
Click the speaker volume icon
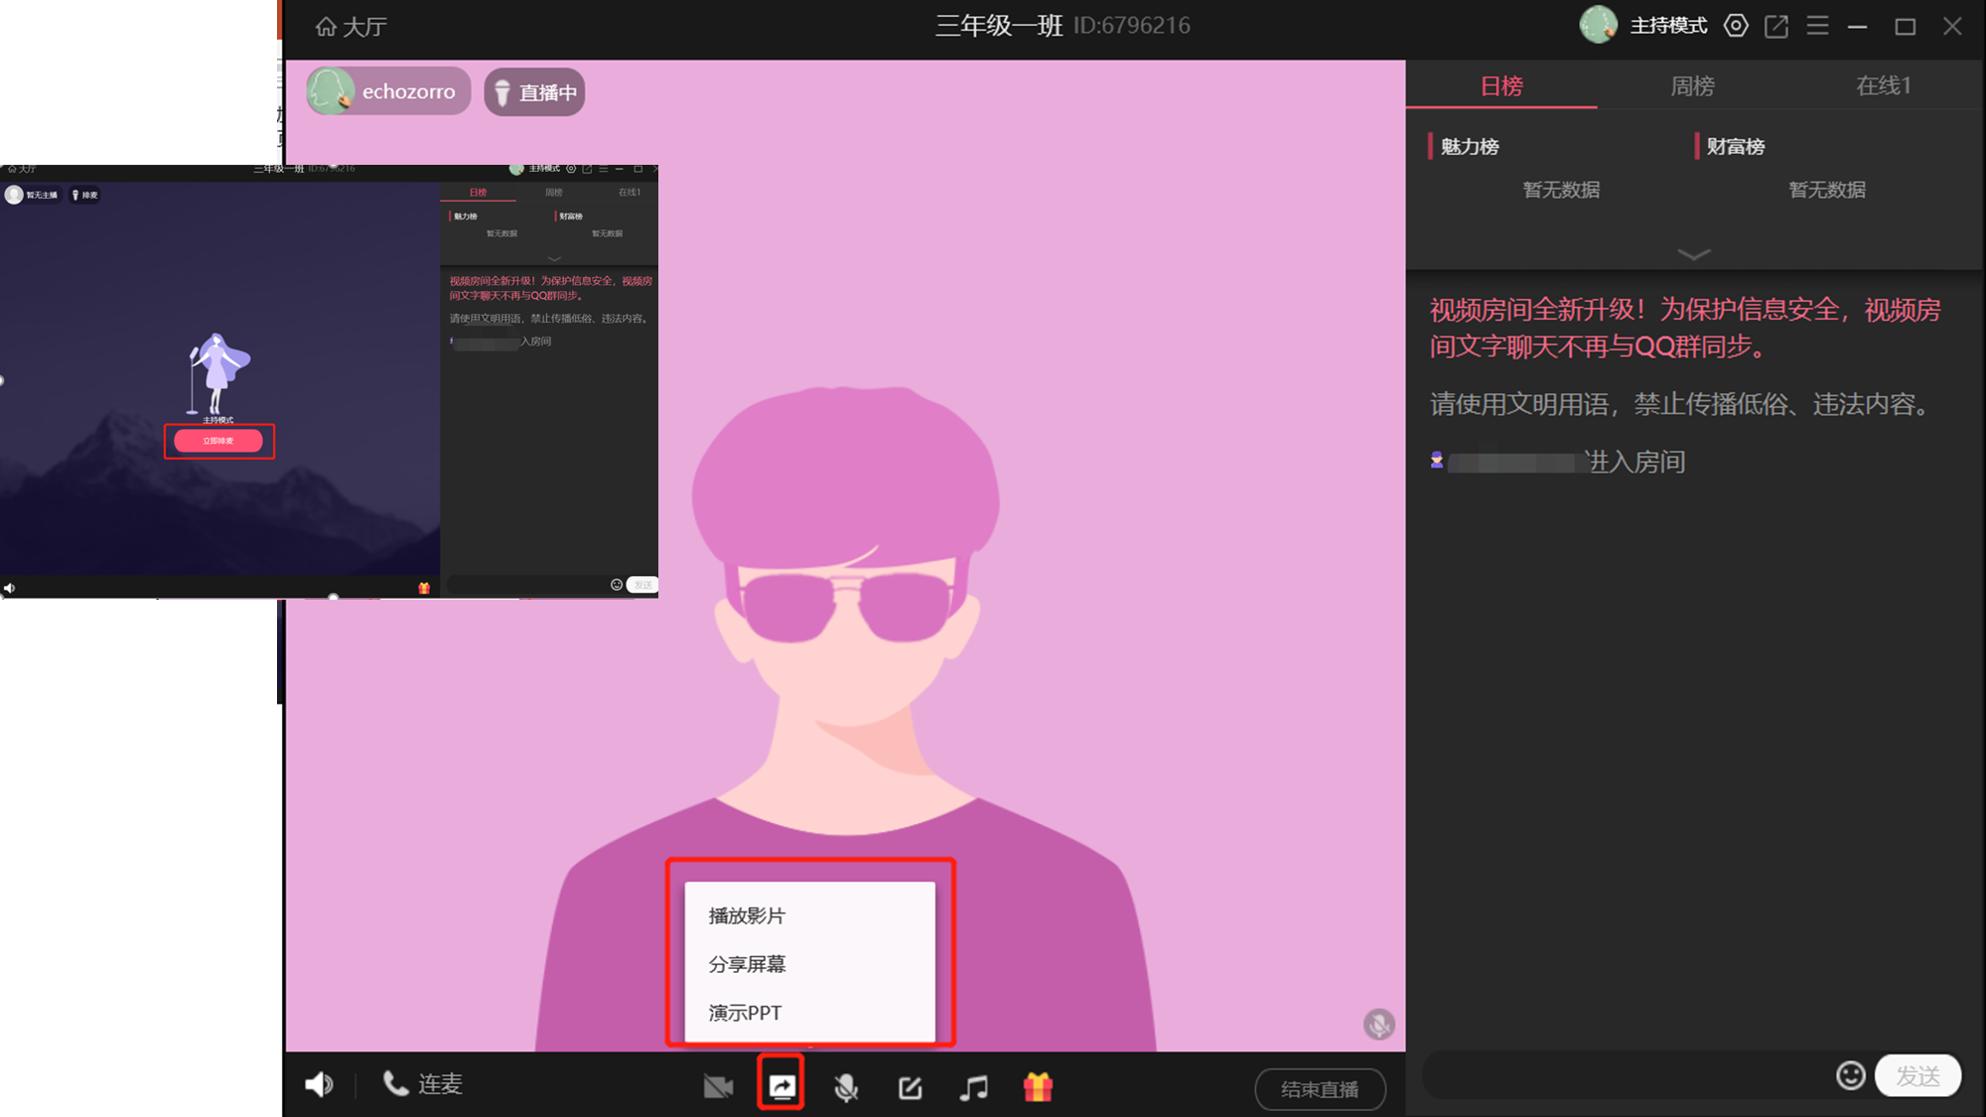click(x=319, y=1085)
